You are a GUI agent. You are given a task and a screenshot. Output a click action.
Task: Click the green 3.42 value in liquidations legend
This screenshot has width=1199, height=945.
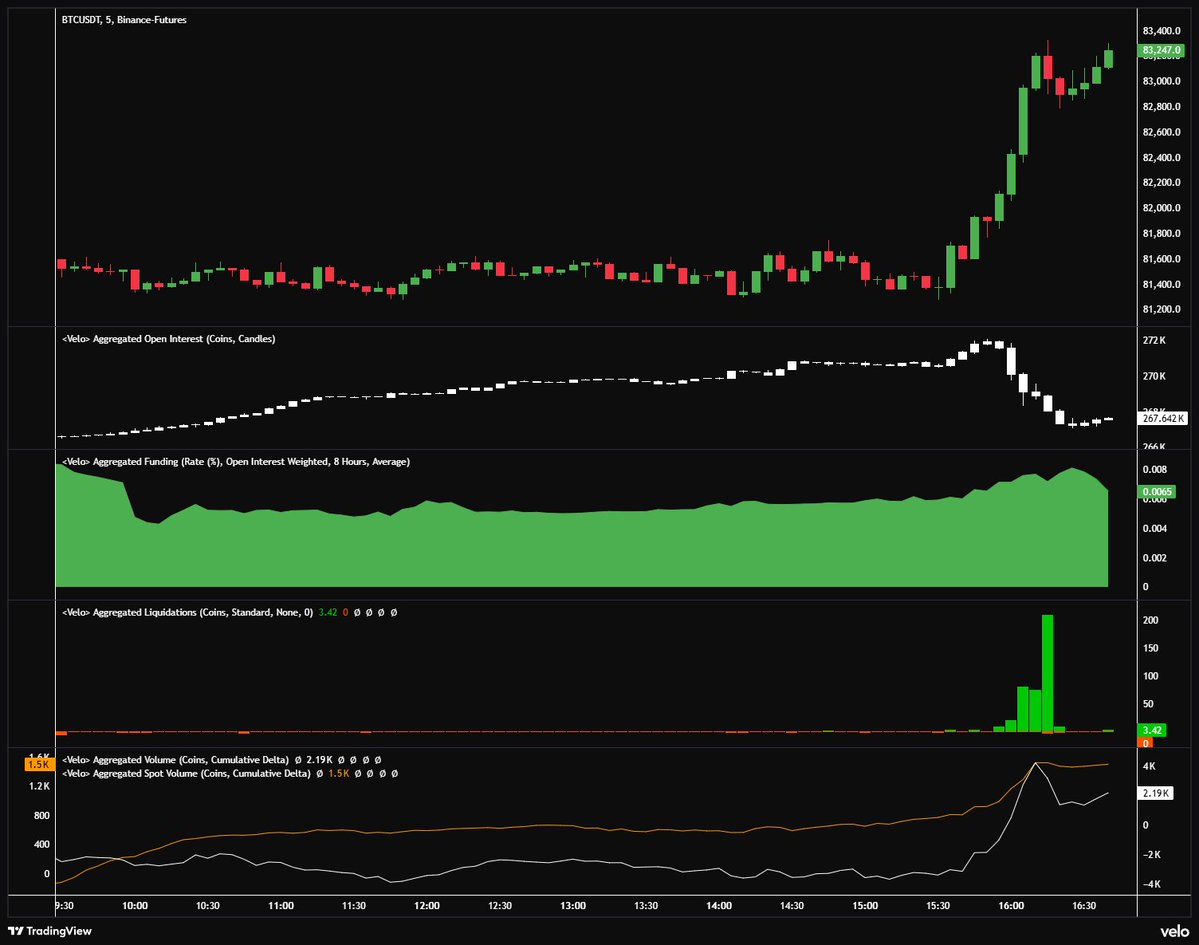[x=327, y=612]
